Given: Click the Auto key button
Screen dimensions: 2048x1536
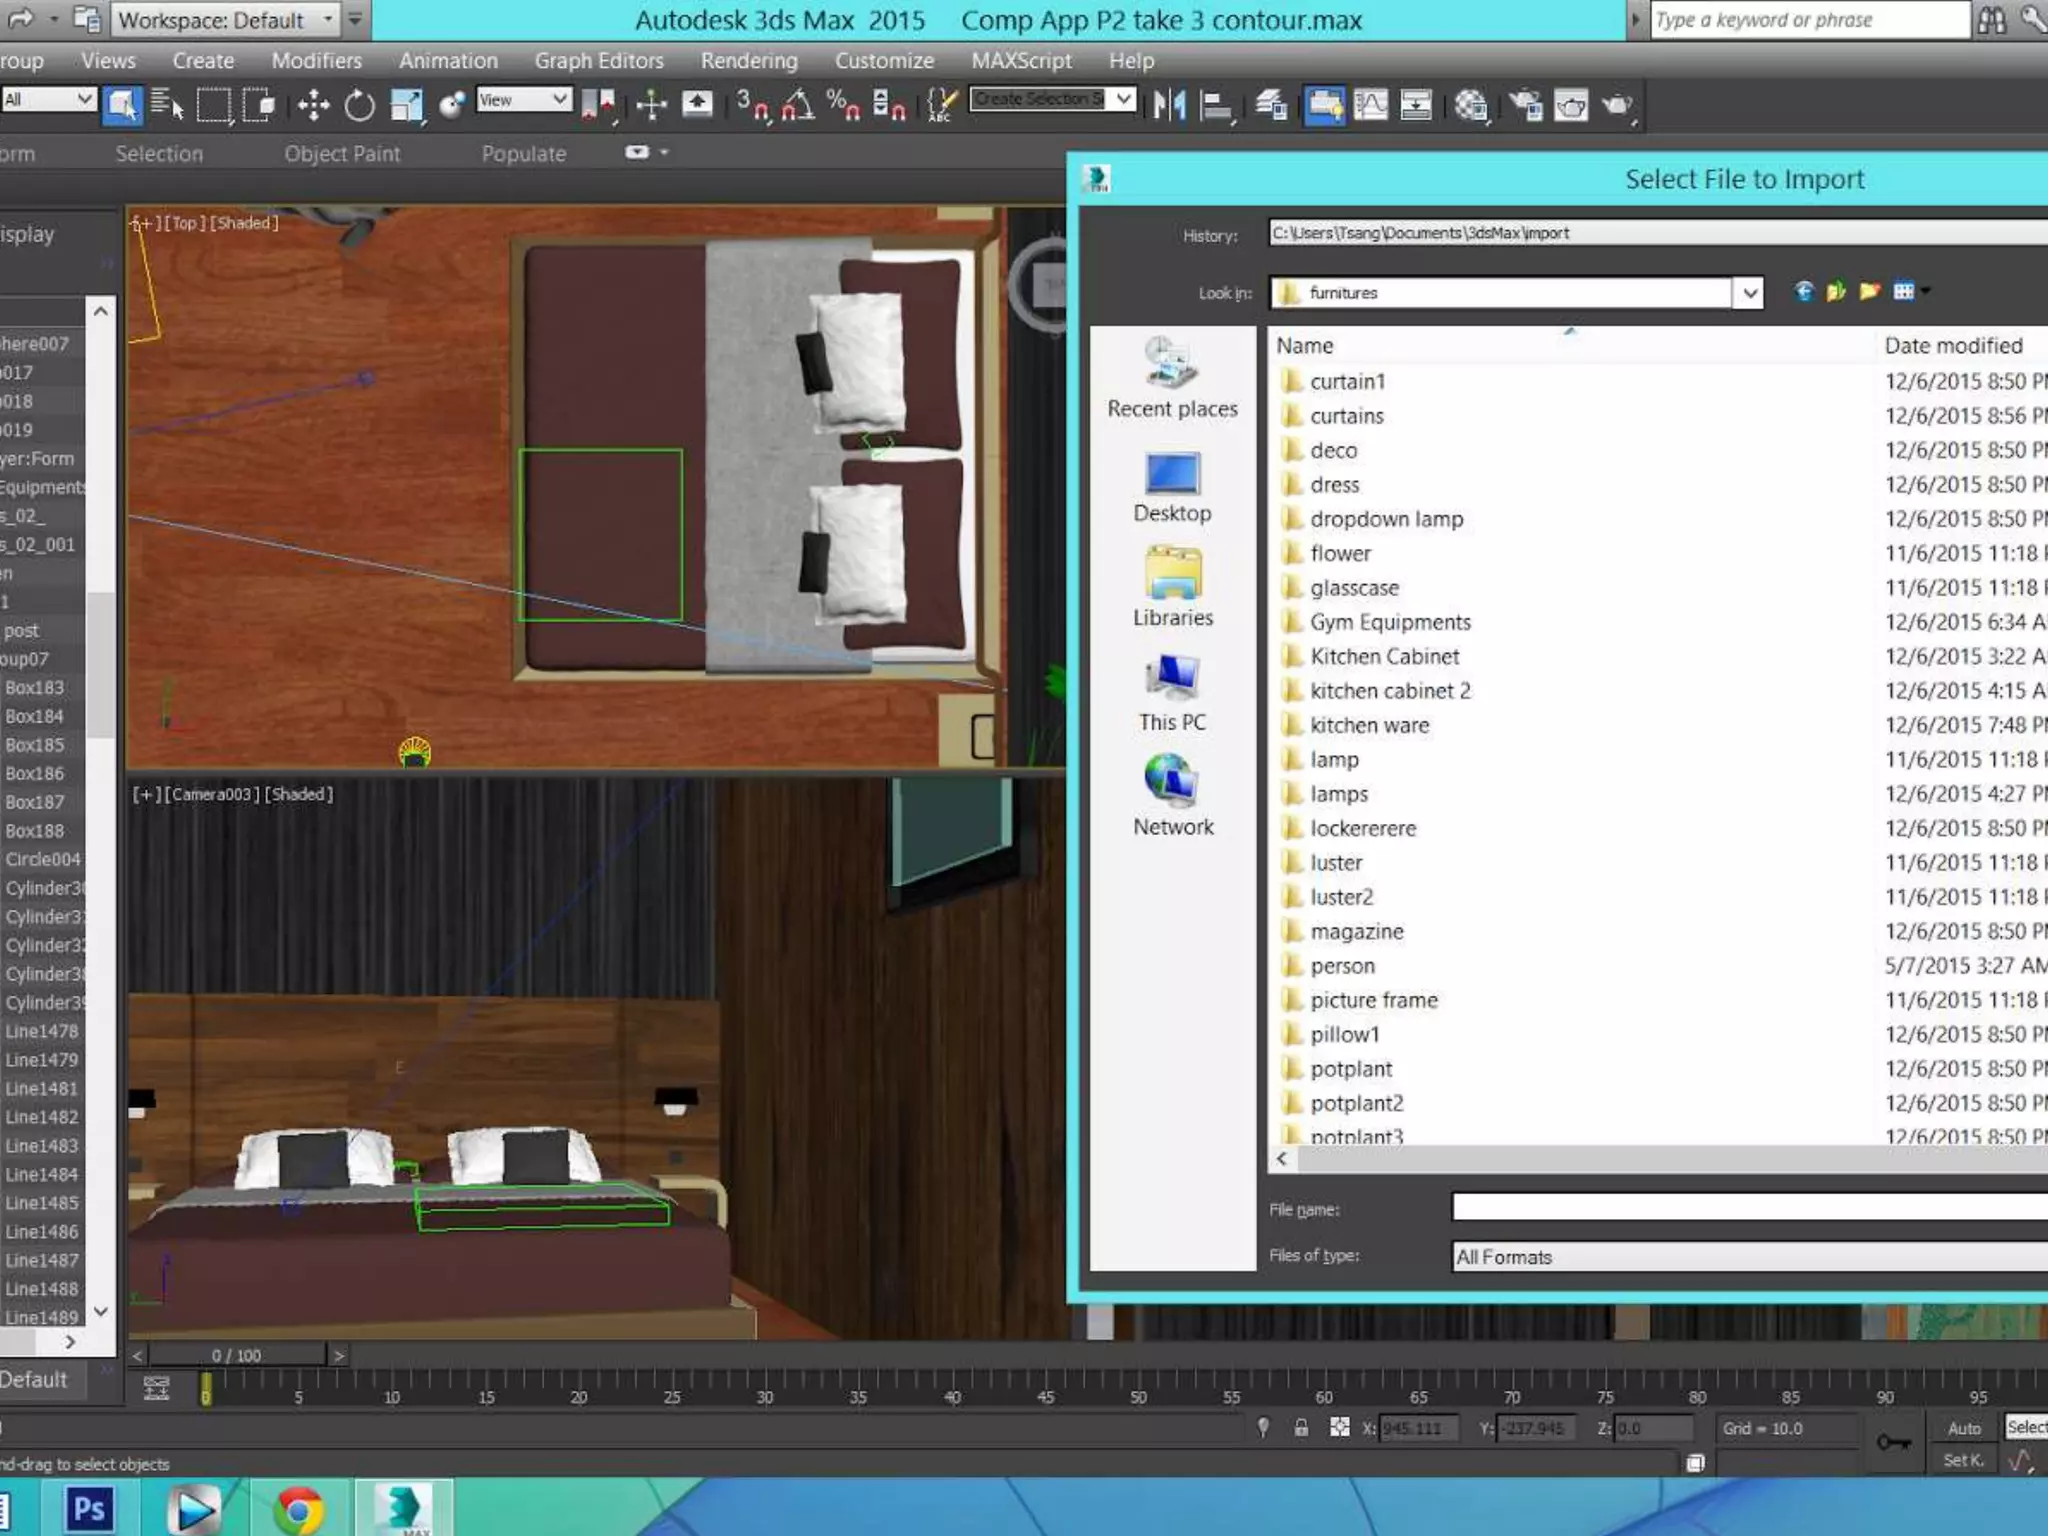Looking at the screenshot, I should pyautogui.click(x=1964, y=1428).
